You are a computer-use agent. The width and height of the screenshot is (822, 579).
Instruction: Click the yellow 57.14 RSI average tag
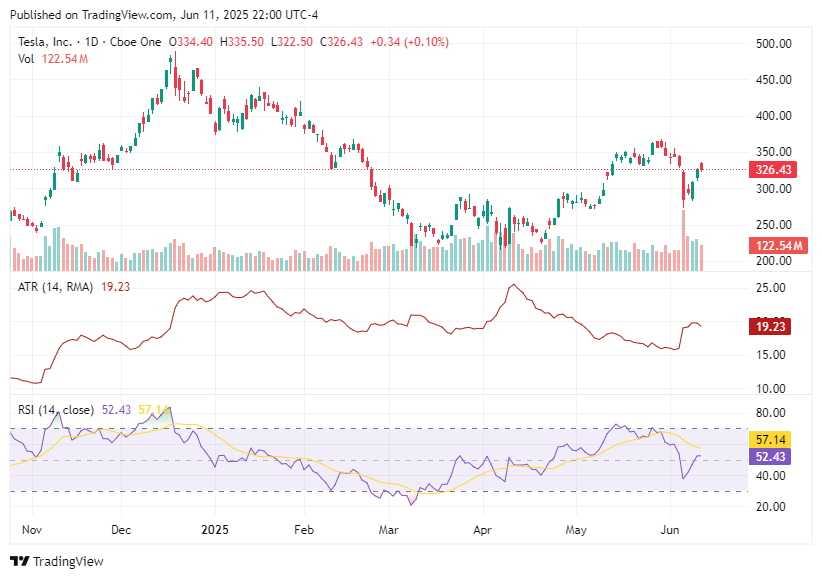coord(770,439)
